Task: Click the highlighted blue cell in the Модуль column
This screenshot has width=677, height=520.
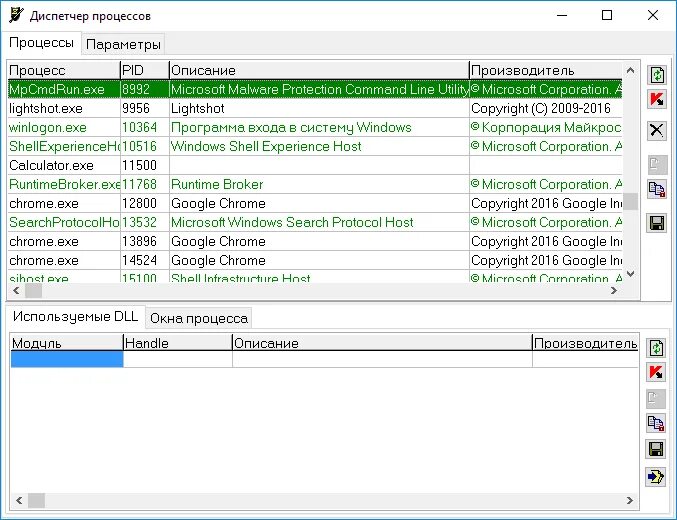Action: point(67,359)
